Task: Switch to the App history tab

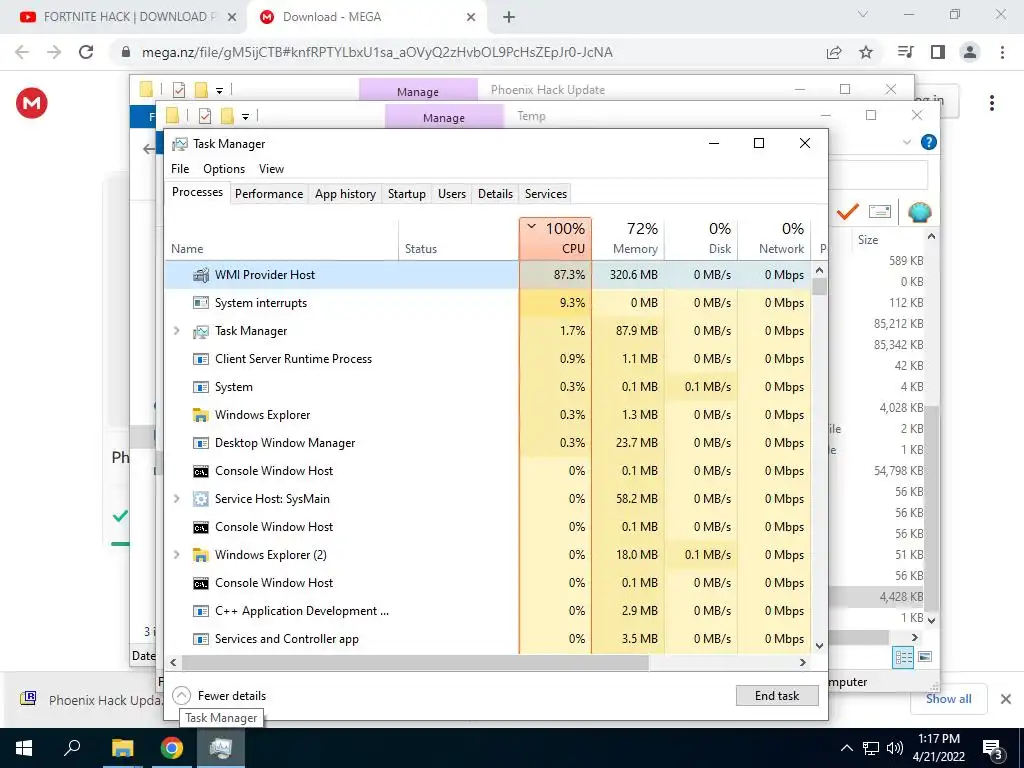Action: (345, 194)
